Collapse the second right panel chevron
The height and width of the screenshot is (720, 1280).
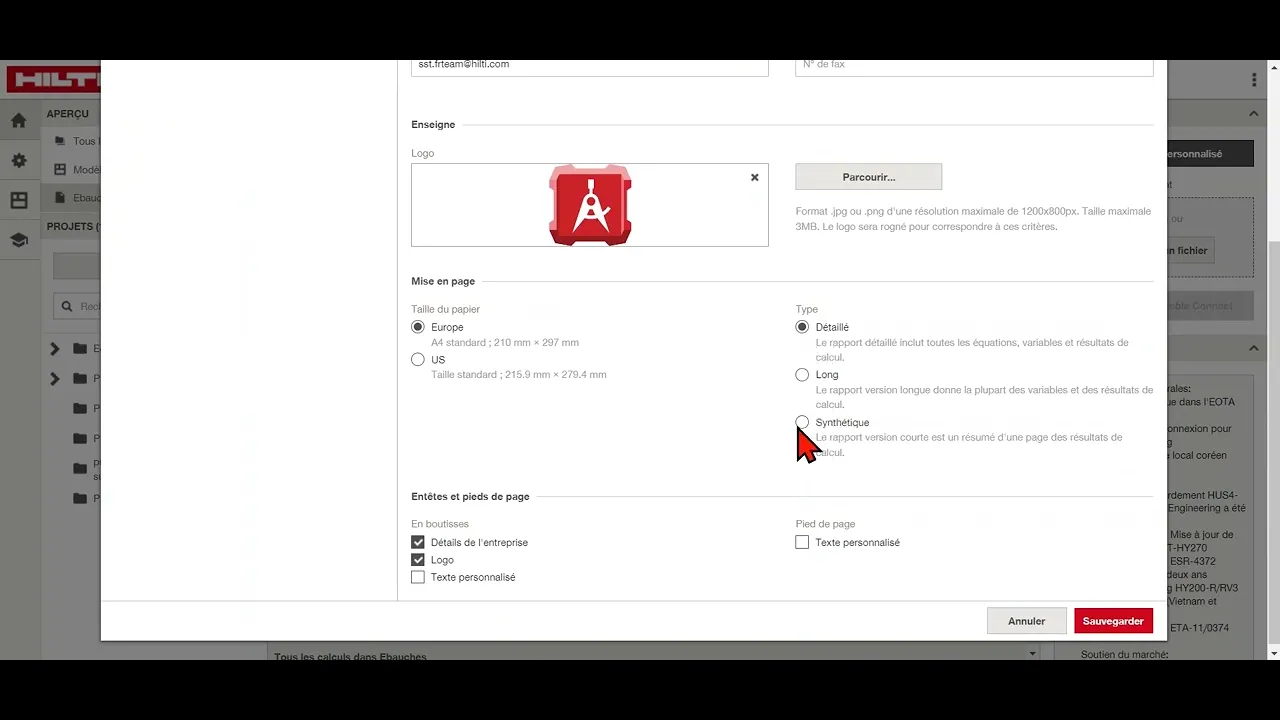tap(1253, 348)
